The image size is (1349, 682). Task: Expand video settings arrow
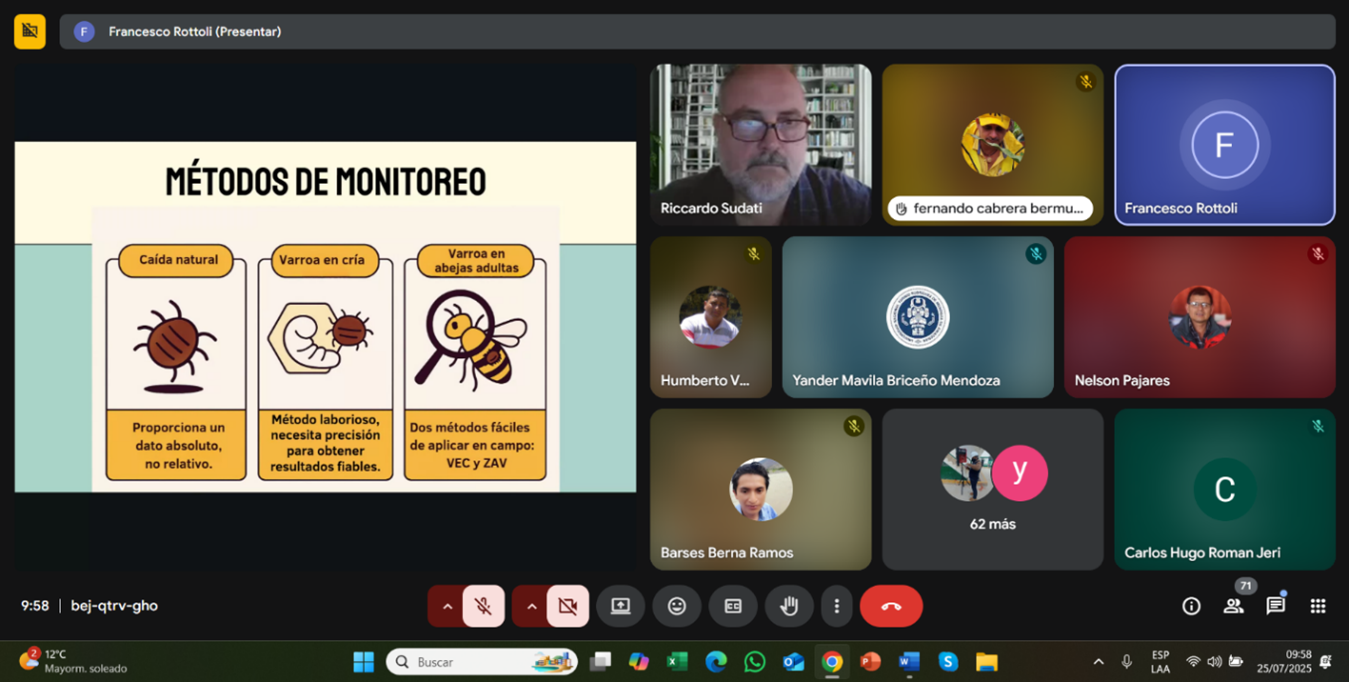[531, 606]
